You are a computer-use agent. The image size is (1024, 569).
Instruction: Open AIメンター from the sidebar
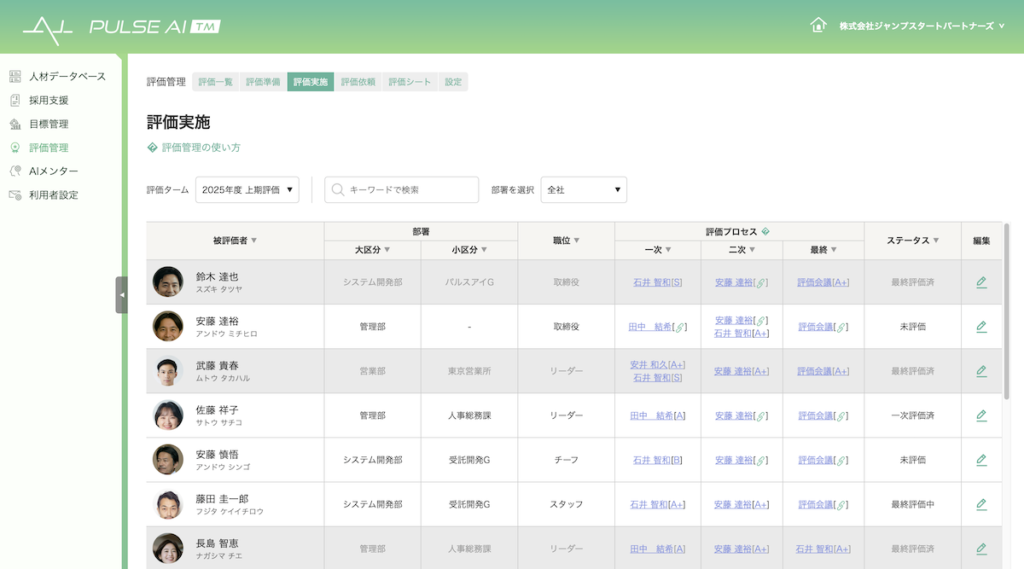point(53,171)
